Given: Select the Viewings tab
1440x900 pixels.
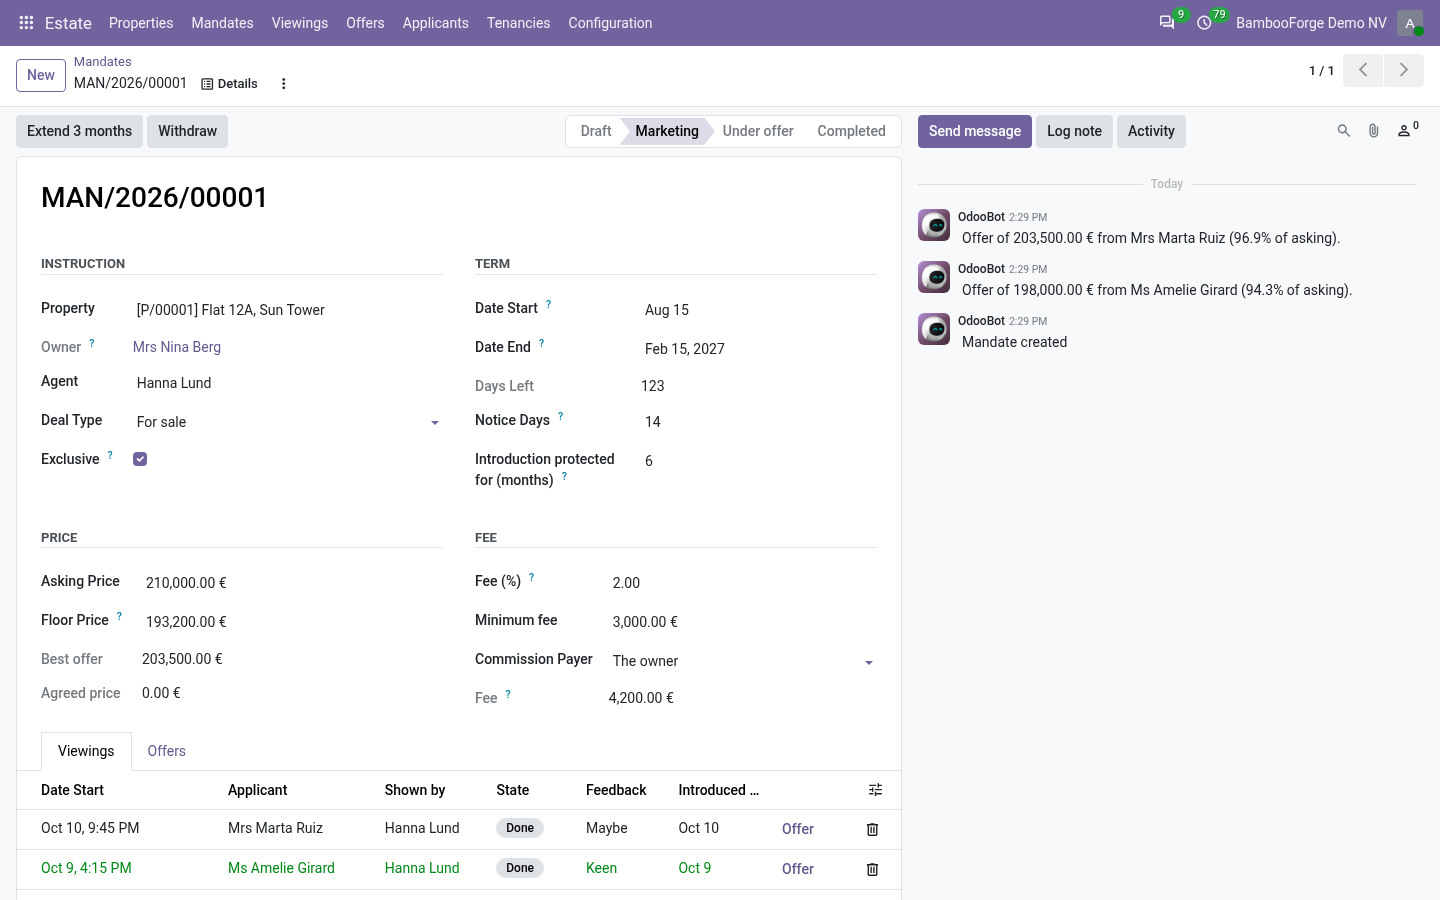Looking at the screenshot, I should tap(86, 751).
